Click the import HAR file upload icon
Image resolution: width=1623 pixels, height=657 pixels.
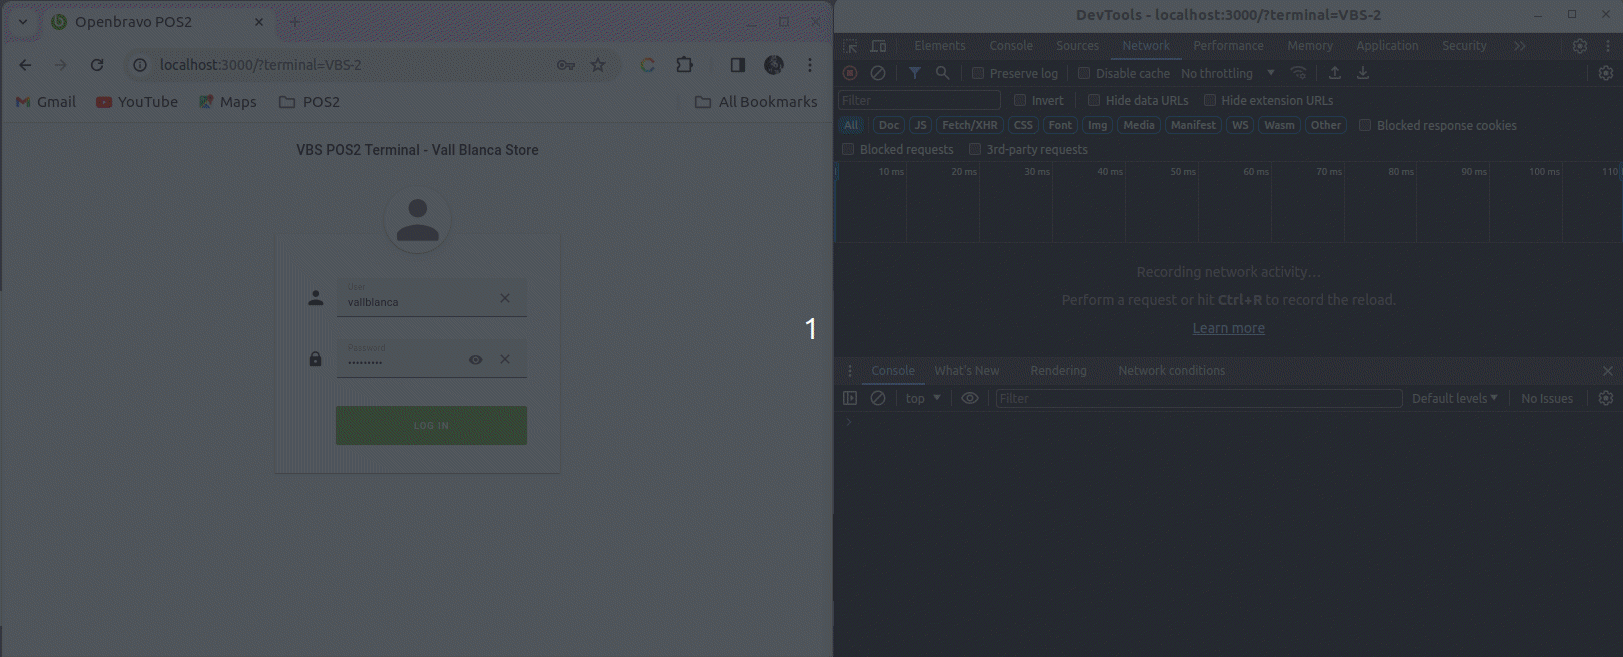click(x=1334, y=73)
